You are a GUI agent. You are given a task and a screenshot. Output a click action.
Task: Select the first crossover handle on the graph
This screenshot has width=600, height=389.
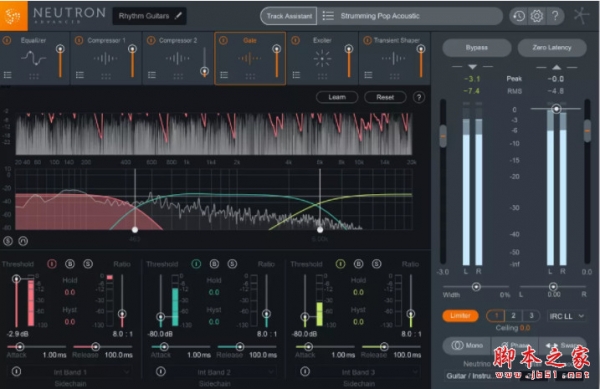pyautogui.click(x=135, y=229)
